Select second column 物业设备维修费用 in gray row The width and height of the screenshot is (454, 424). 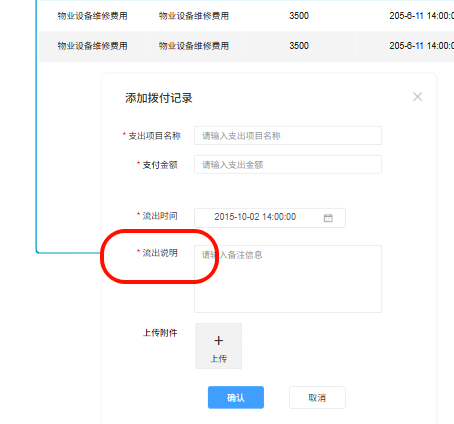pos(194,46)
